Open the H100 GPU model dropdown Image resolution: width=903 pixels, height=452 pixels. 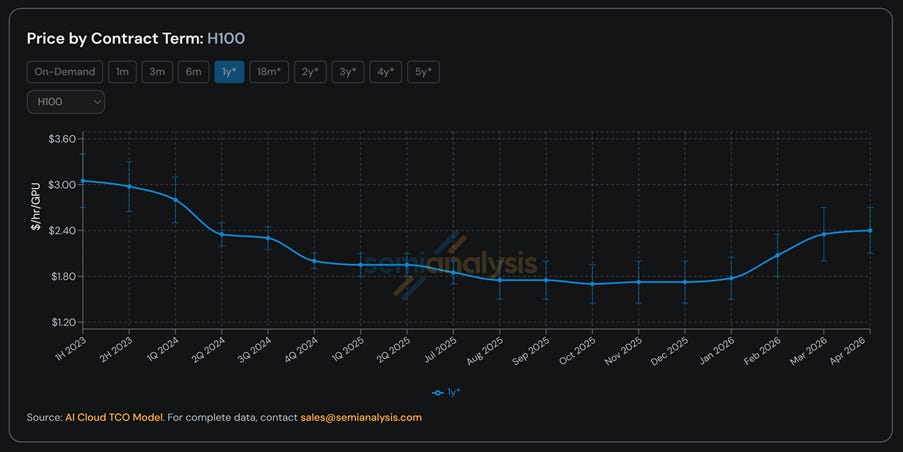[x=66, y=102]
